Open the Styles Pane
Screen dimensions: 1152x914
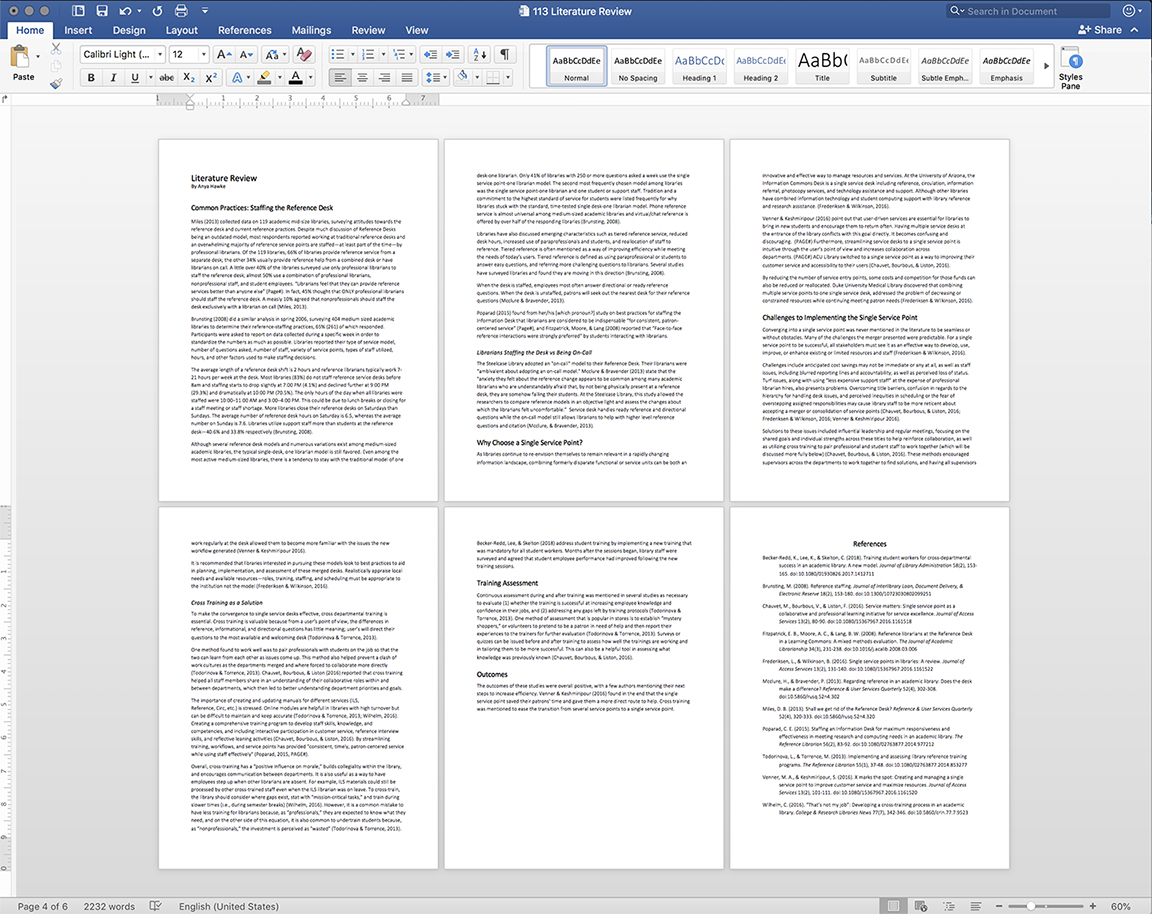(1070, 68)
